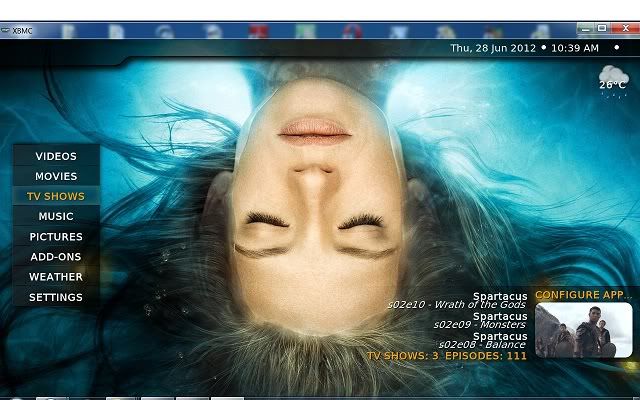Open the Videos menu item
The width and height of the screenshot is (640, 400).
point(56,156)
